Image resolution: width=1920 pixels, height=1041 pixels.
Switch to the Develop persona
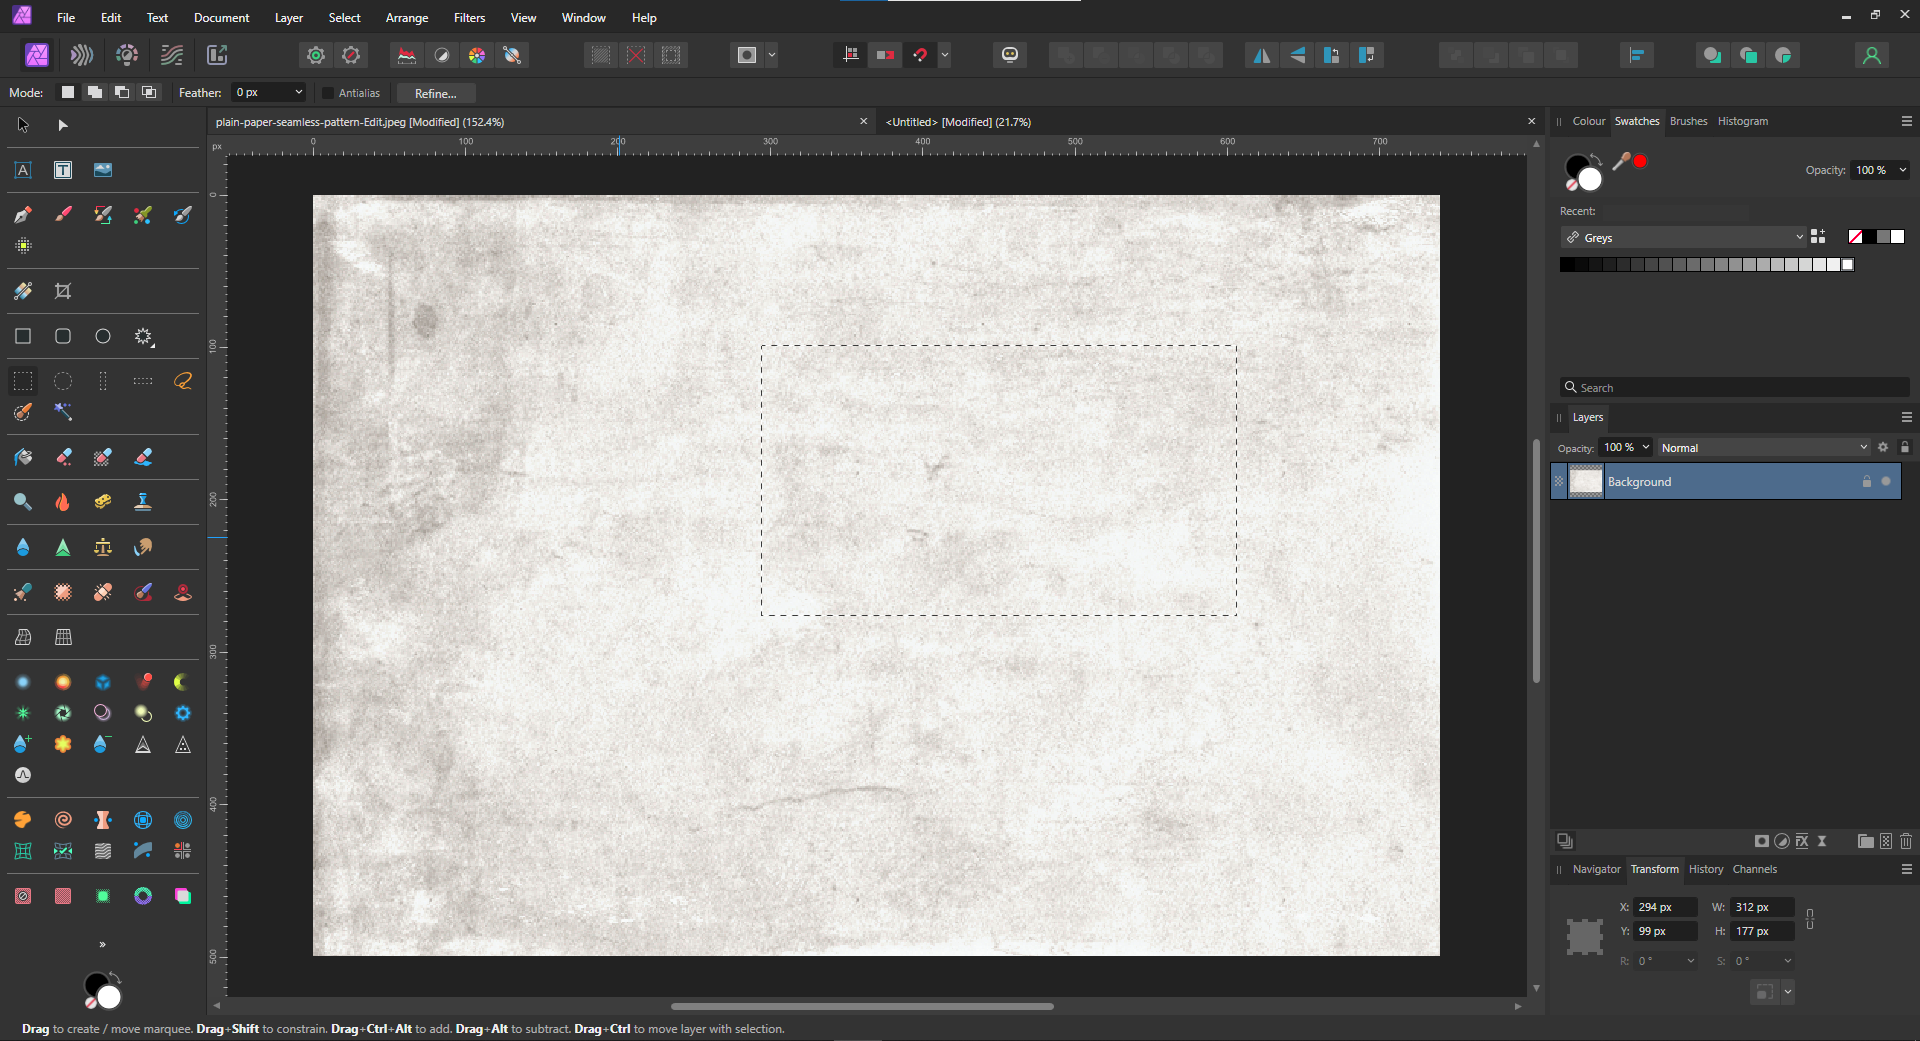127,55
